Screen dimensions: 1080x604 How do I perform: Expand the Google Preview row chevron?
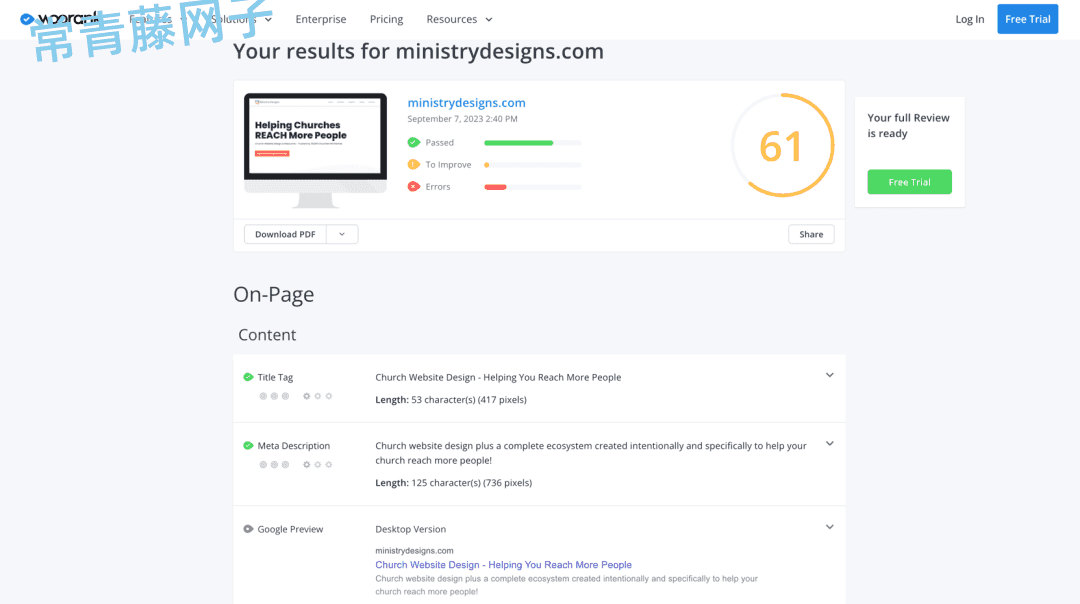829,527
